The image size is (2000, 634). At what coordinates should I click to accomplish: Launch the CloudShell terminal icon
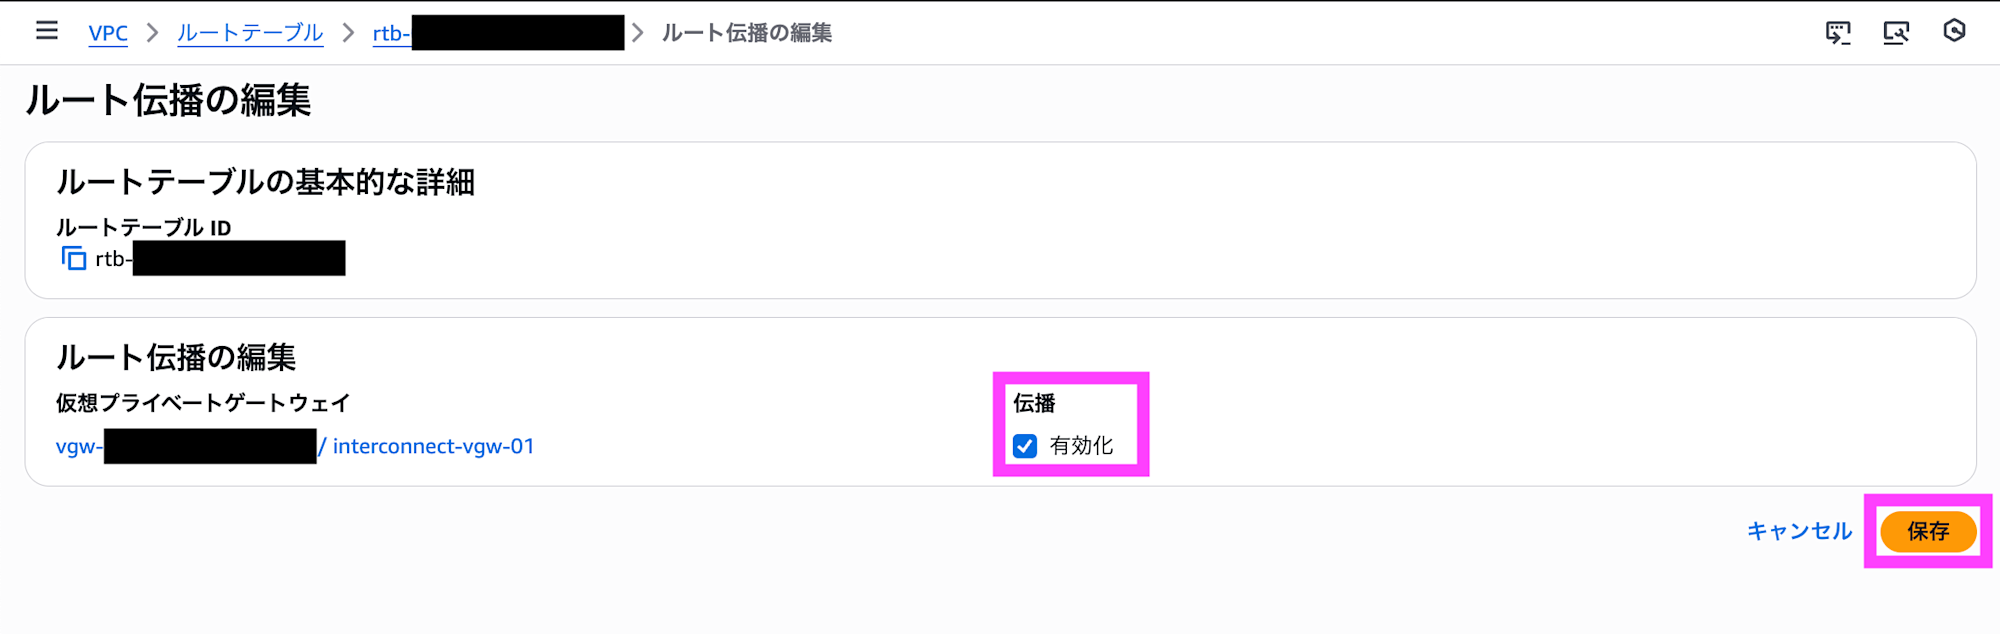tap(1838, 32)
